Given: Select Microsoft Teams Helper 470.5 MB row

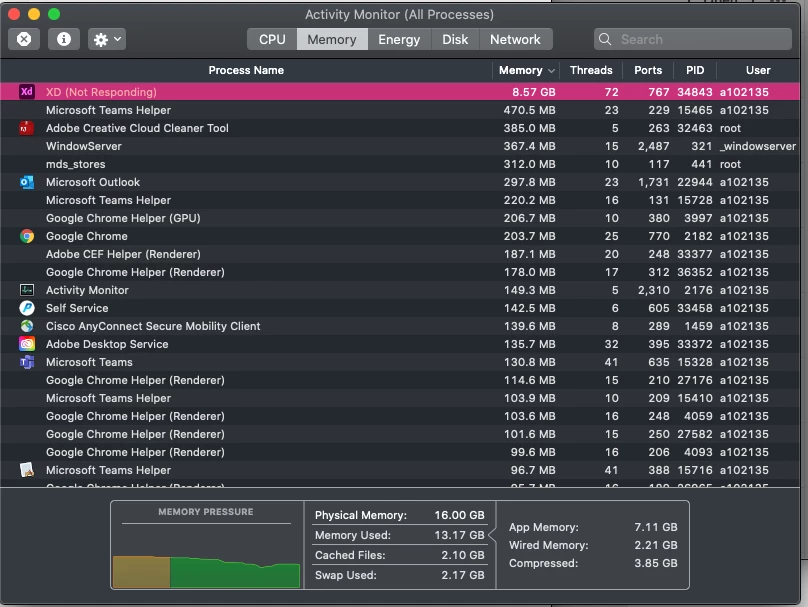Looking at the screenshot, I should click(x=400, y=110).
